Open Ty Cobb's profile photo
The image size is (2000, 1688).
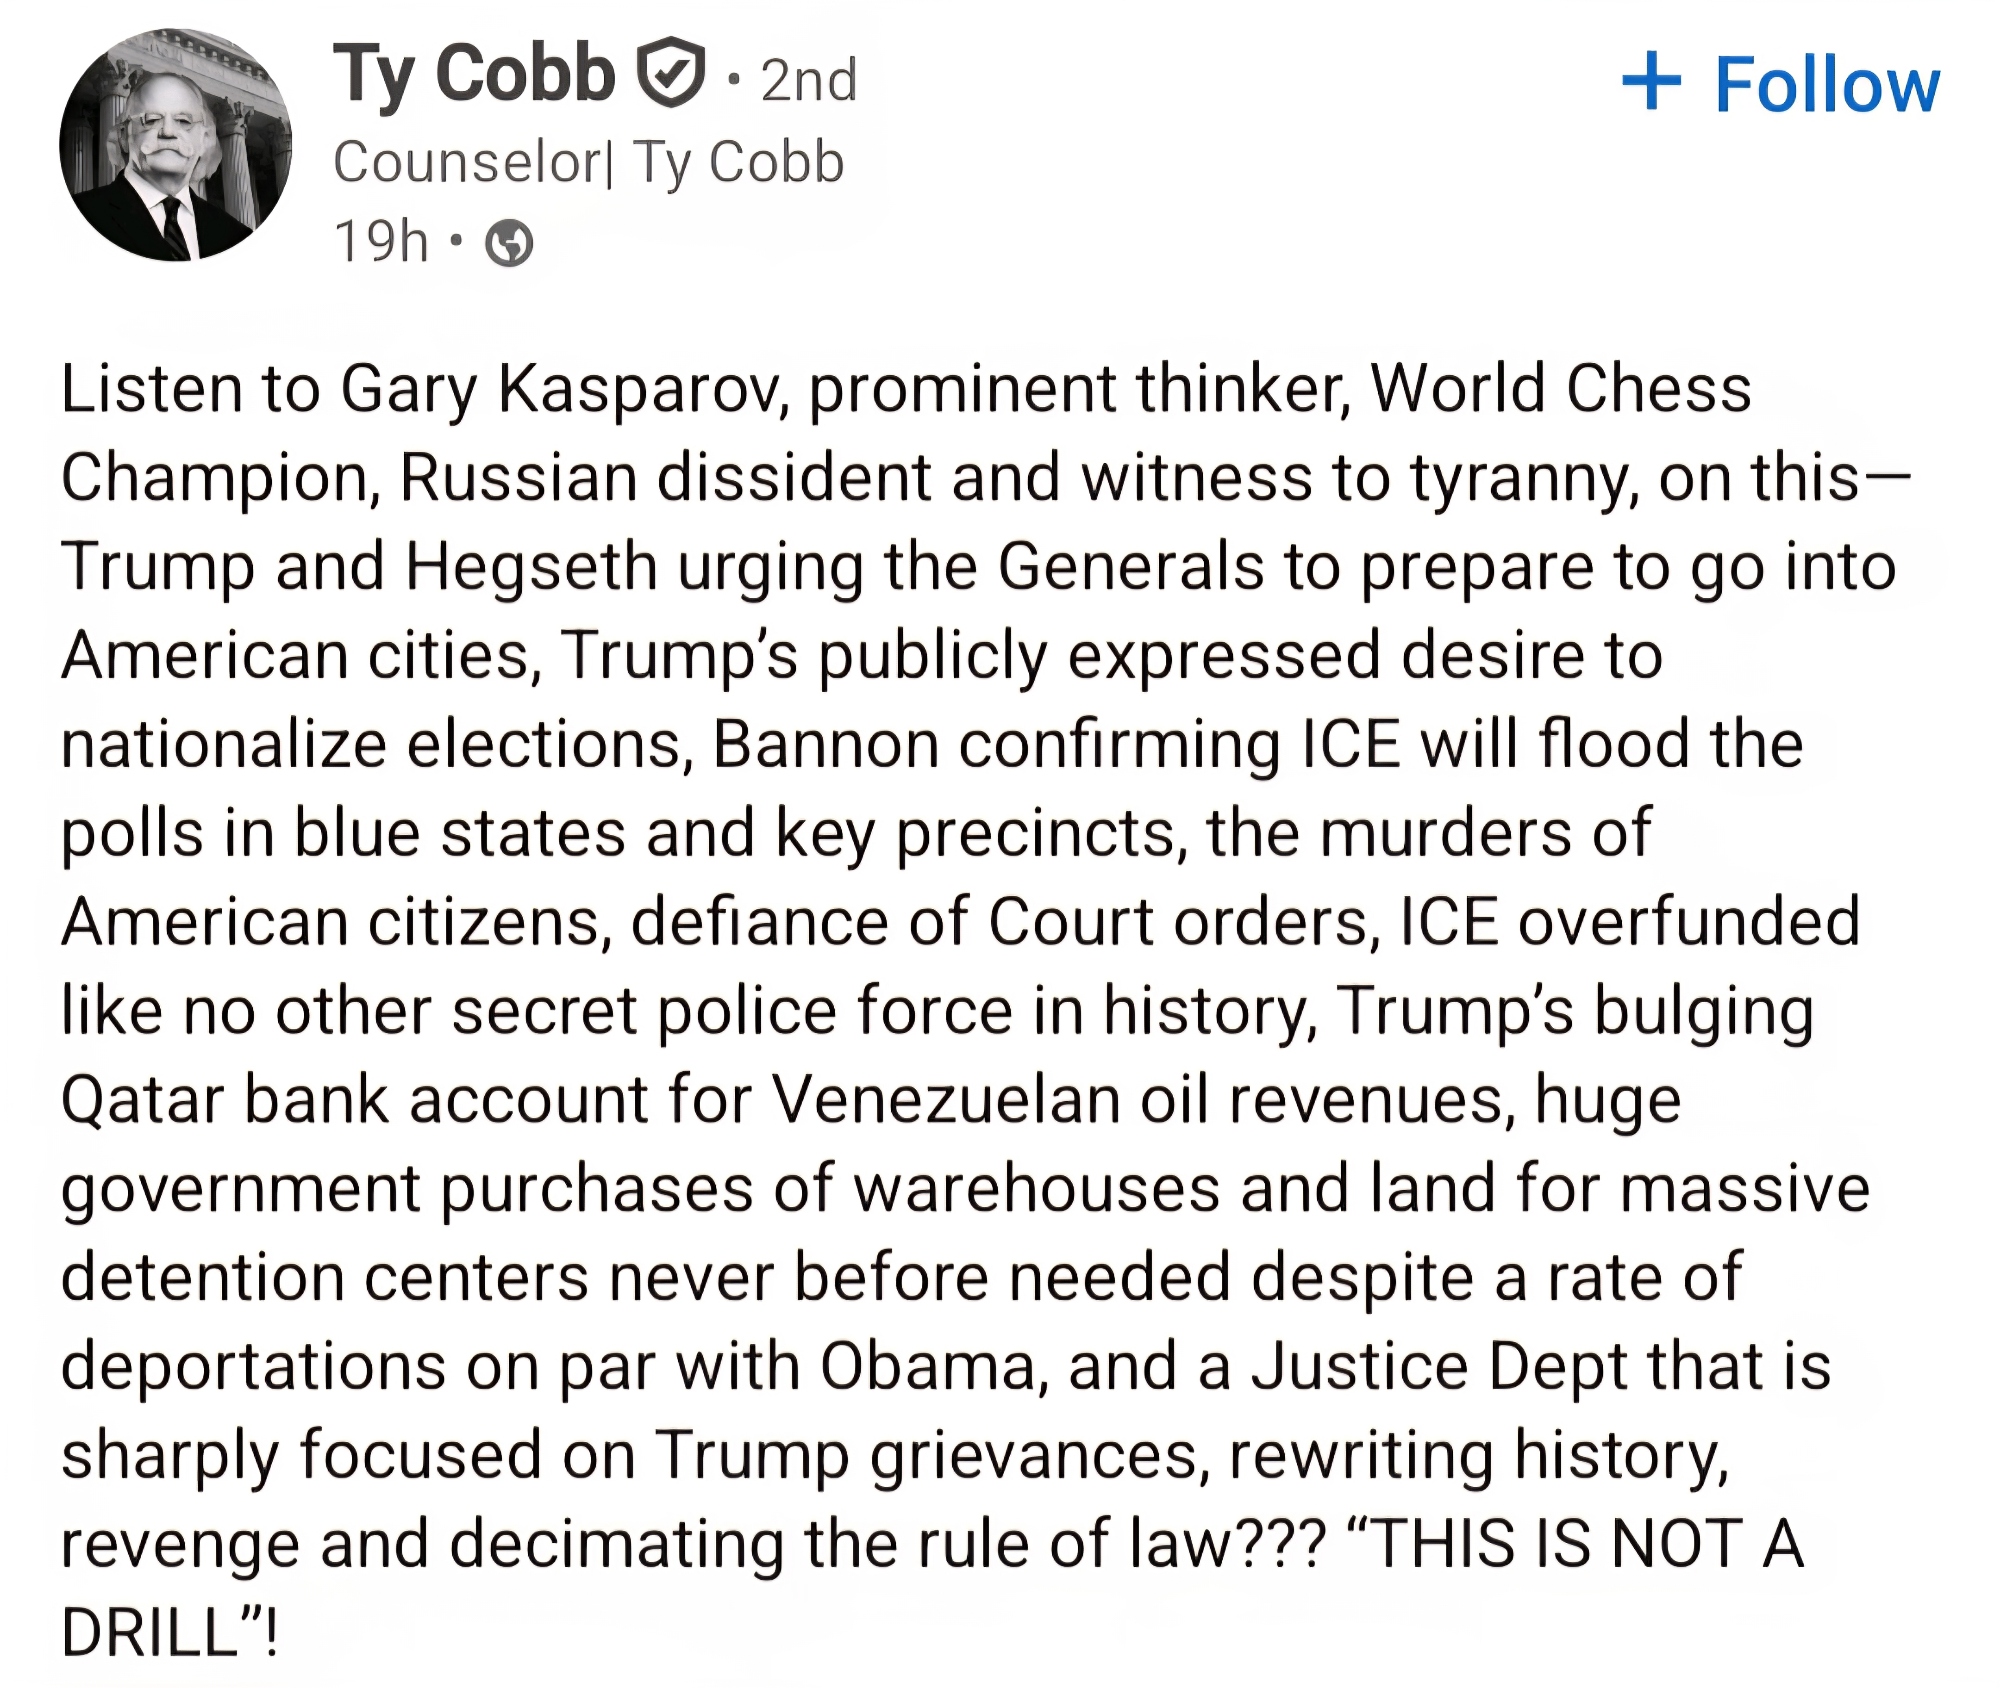tap(175, 145)
